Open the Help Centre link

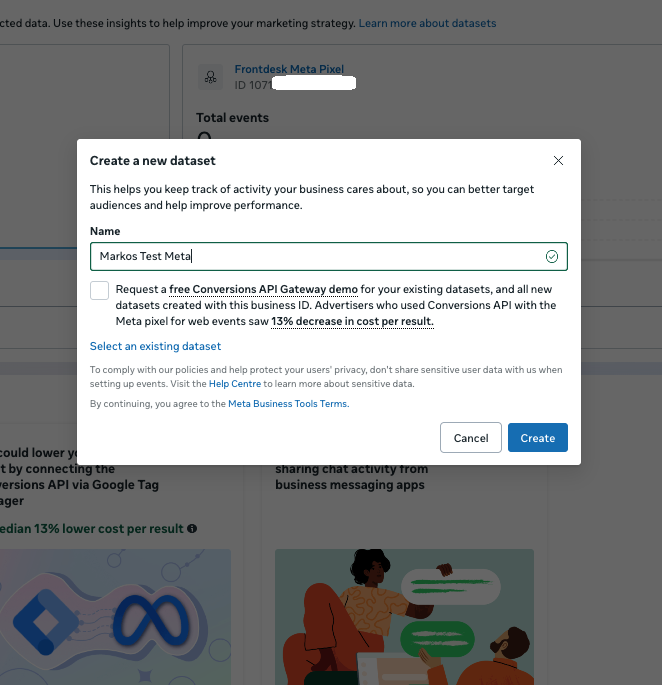(x=235, y=384)
